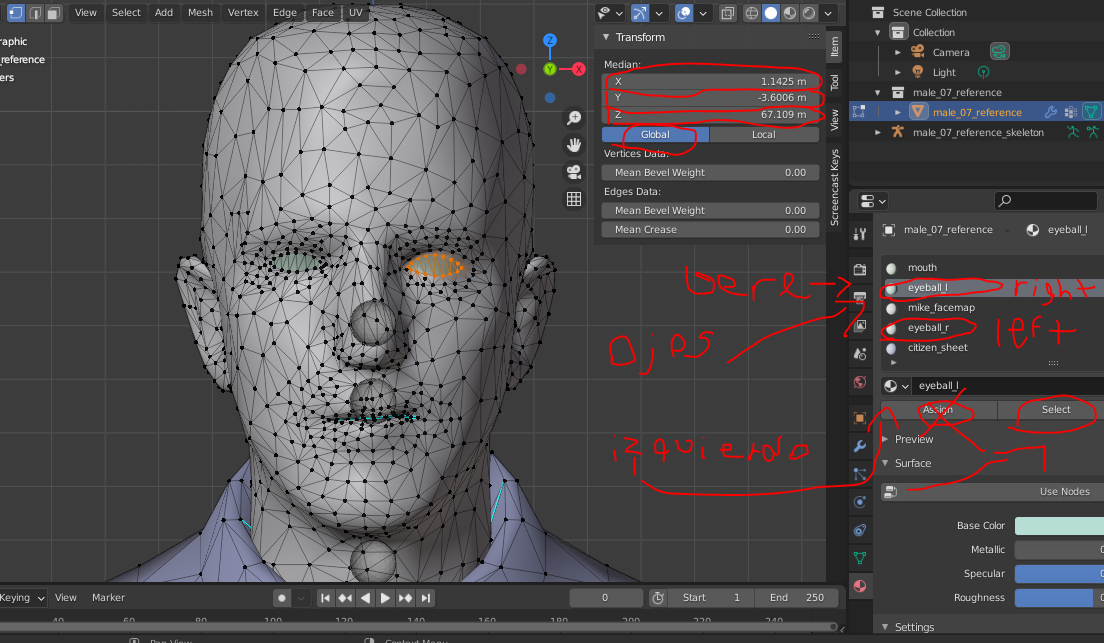
Task: Select the eyeball_r material slot
Action: pyautogui.click(x=928, y=328)
